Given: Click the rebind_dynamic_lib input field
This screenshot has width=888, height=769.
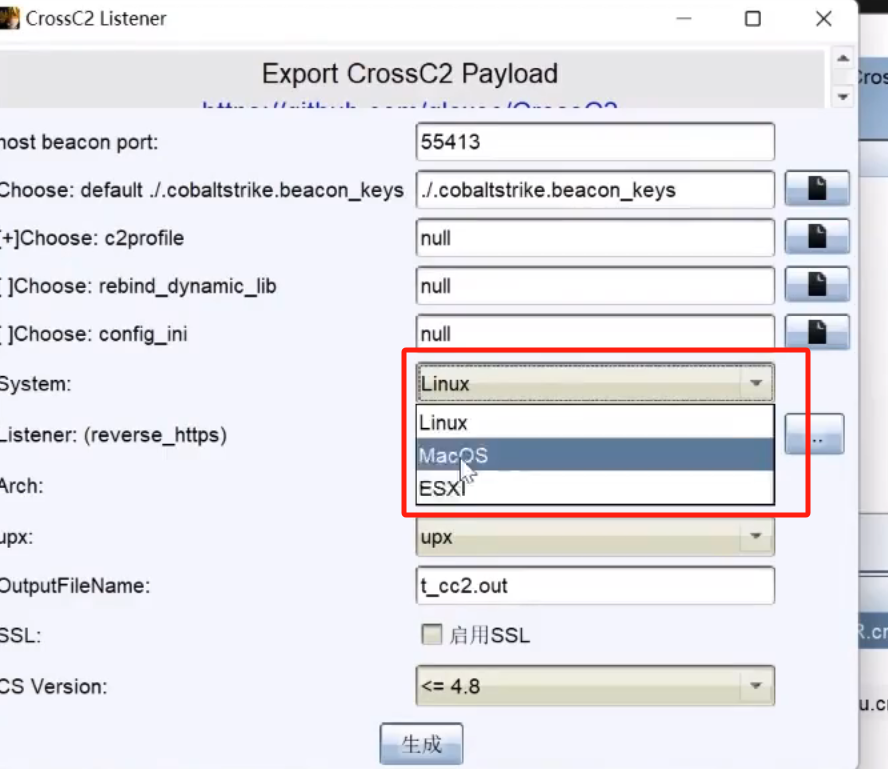Looking at the screenshot, I should (595, 286).
